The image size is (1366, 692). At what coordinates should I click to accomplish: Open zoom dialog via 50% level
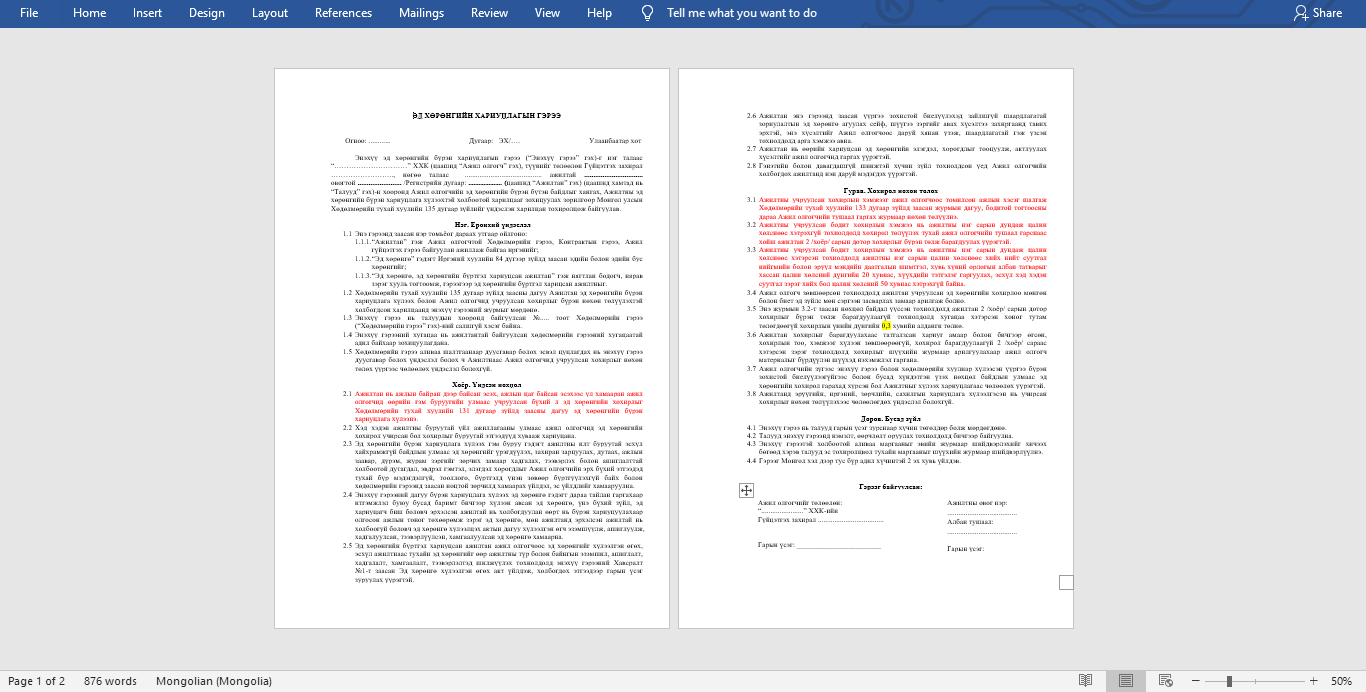click(x=1341, y=681)
